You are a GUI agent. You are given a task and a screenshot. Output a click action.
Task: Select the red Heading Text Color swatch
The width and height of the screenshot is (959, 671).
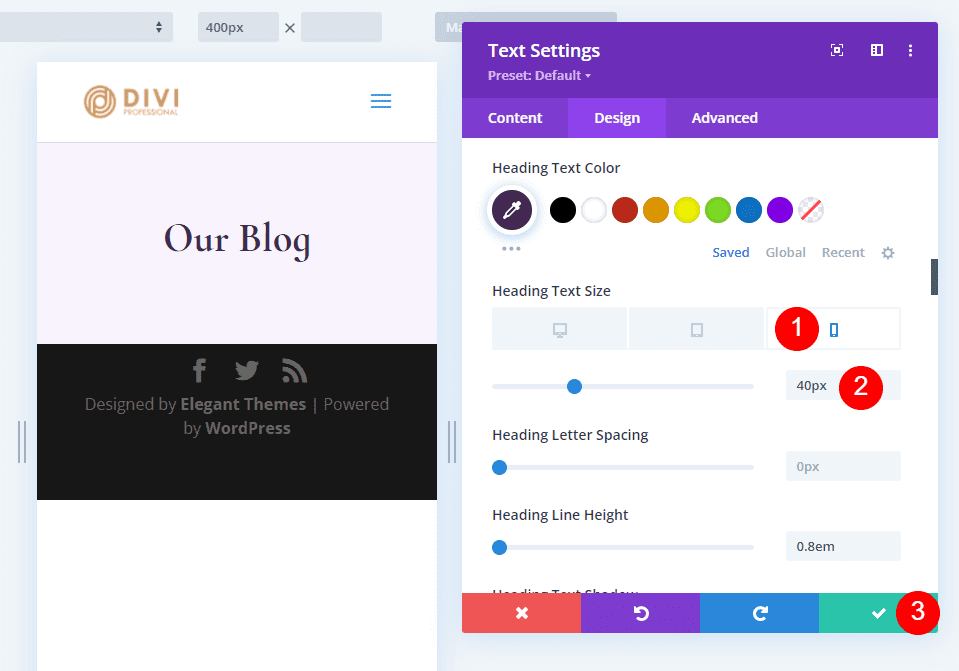click(x=624, y=210)
